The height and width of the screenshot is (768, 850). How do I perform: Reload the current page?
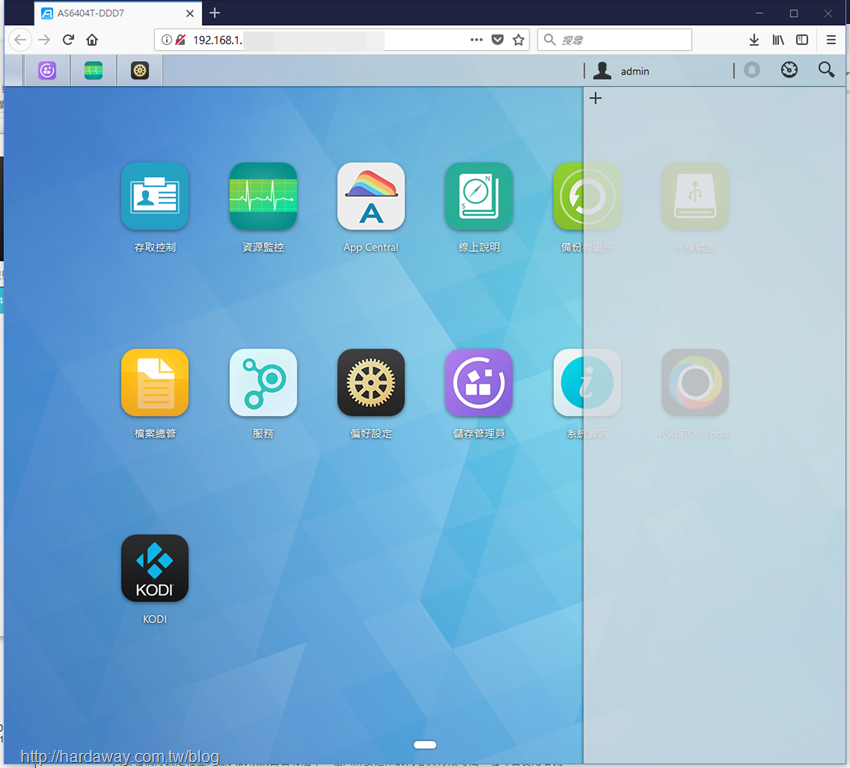point(68,40)
